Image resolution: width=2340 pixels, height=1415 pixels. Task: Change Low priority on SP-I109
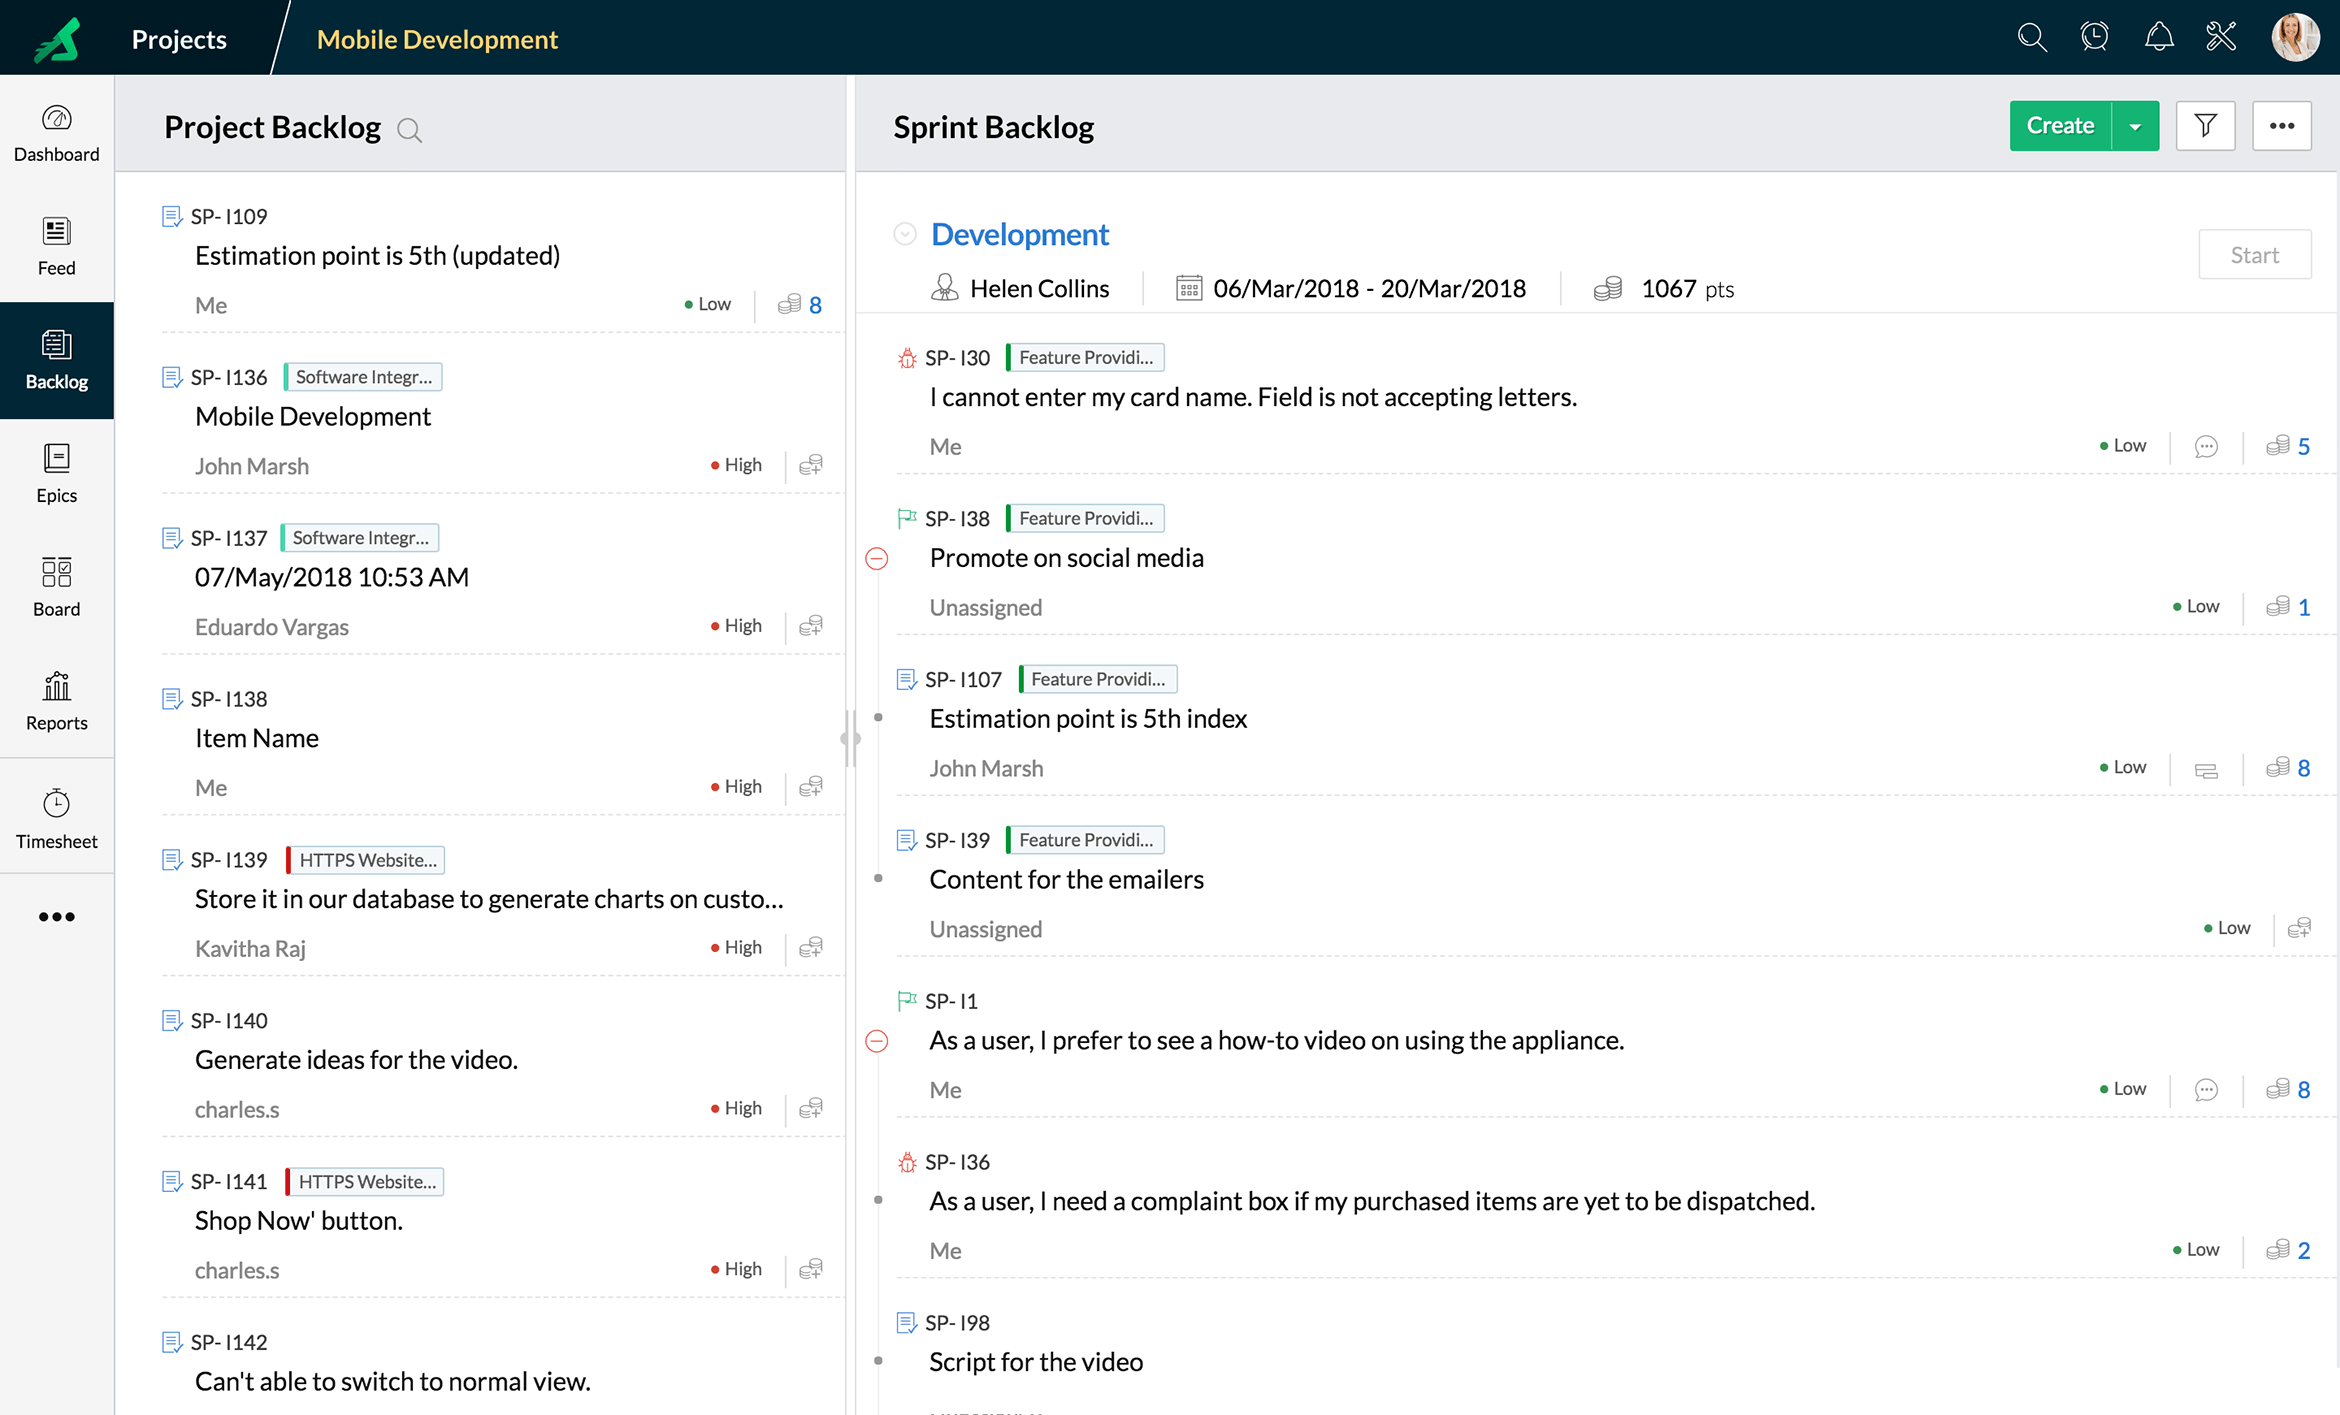(707, 304)
